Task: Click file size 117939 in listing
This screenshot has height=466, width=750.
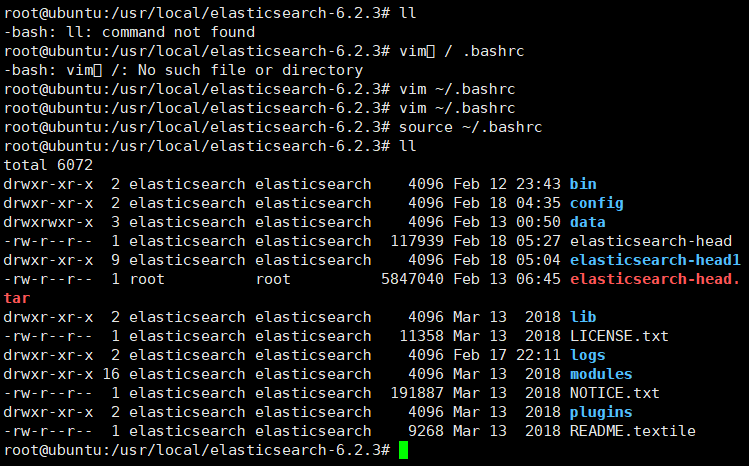Action: pyautogui.click(x=417, y=241)
